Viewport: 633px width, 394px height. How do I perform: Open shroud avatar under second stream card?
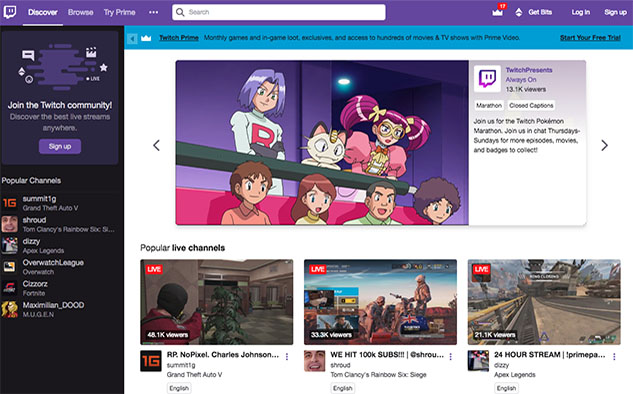[x=314, y=361]
